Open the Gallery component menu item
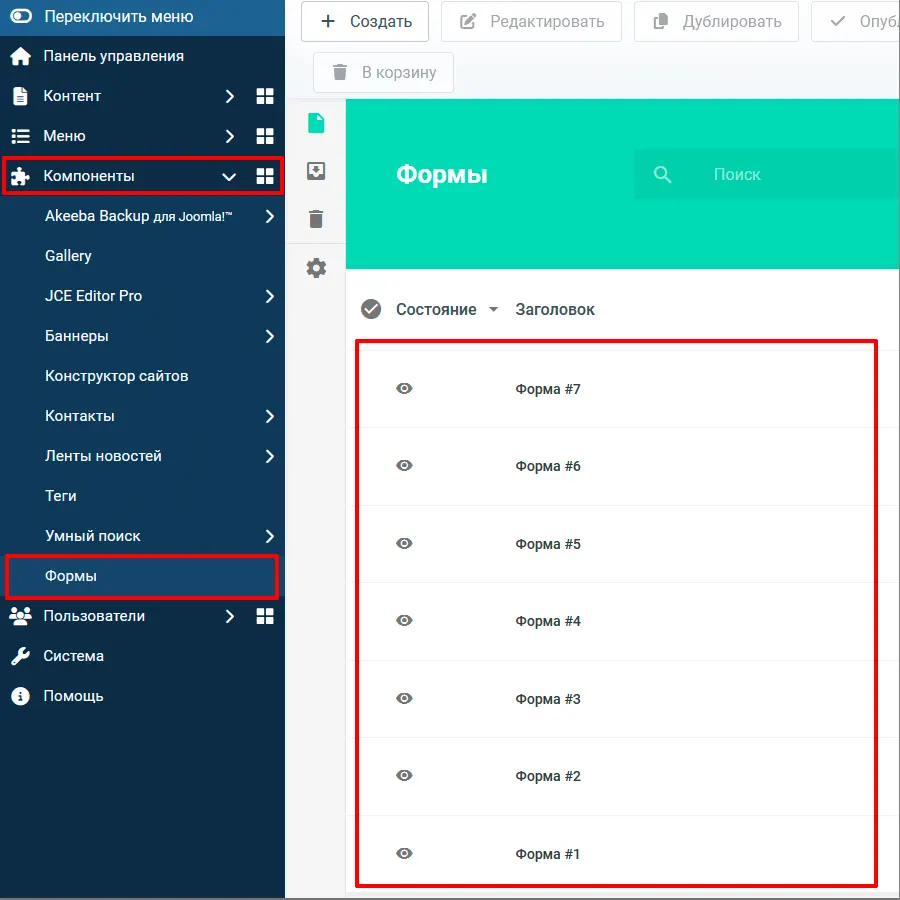The height and width of the screenshot is (900, 900). 68,256
